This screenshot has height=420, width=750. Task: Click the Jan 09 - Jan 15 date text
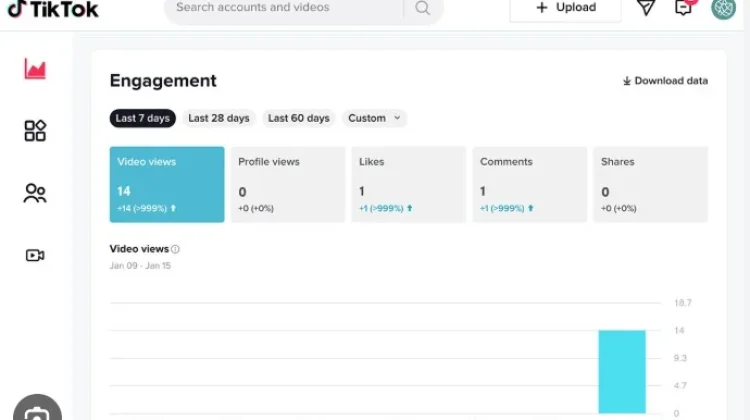coord(140,265)
